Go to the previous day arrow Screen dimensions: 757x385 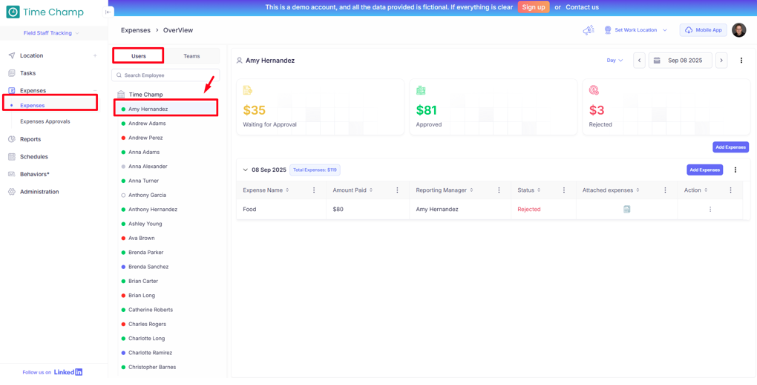click(x=639, y=60)
